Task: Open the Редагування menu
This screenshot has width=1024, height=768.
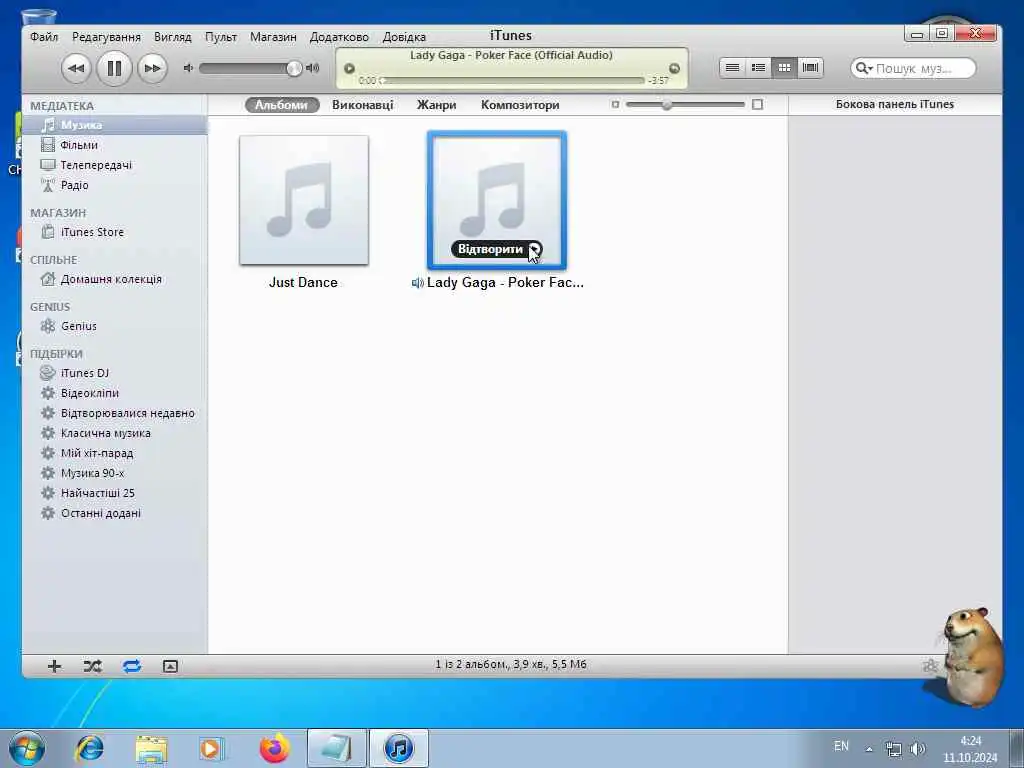Action: tap(106, 37)
